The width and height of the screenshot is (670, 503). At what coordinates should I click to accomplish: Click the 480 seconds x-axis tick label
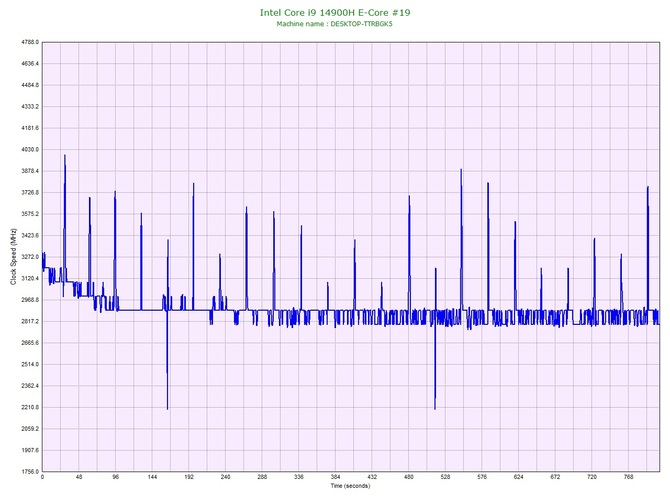(x=409, y=477)
